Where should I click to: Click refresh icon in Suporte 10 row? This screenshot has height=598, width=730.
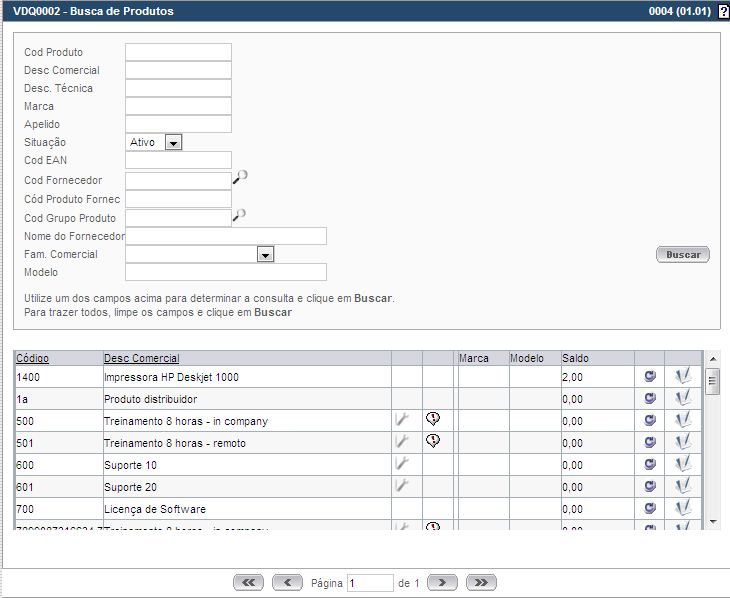pyautogui.click(x=649, y=464)
